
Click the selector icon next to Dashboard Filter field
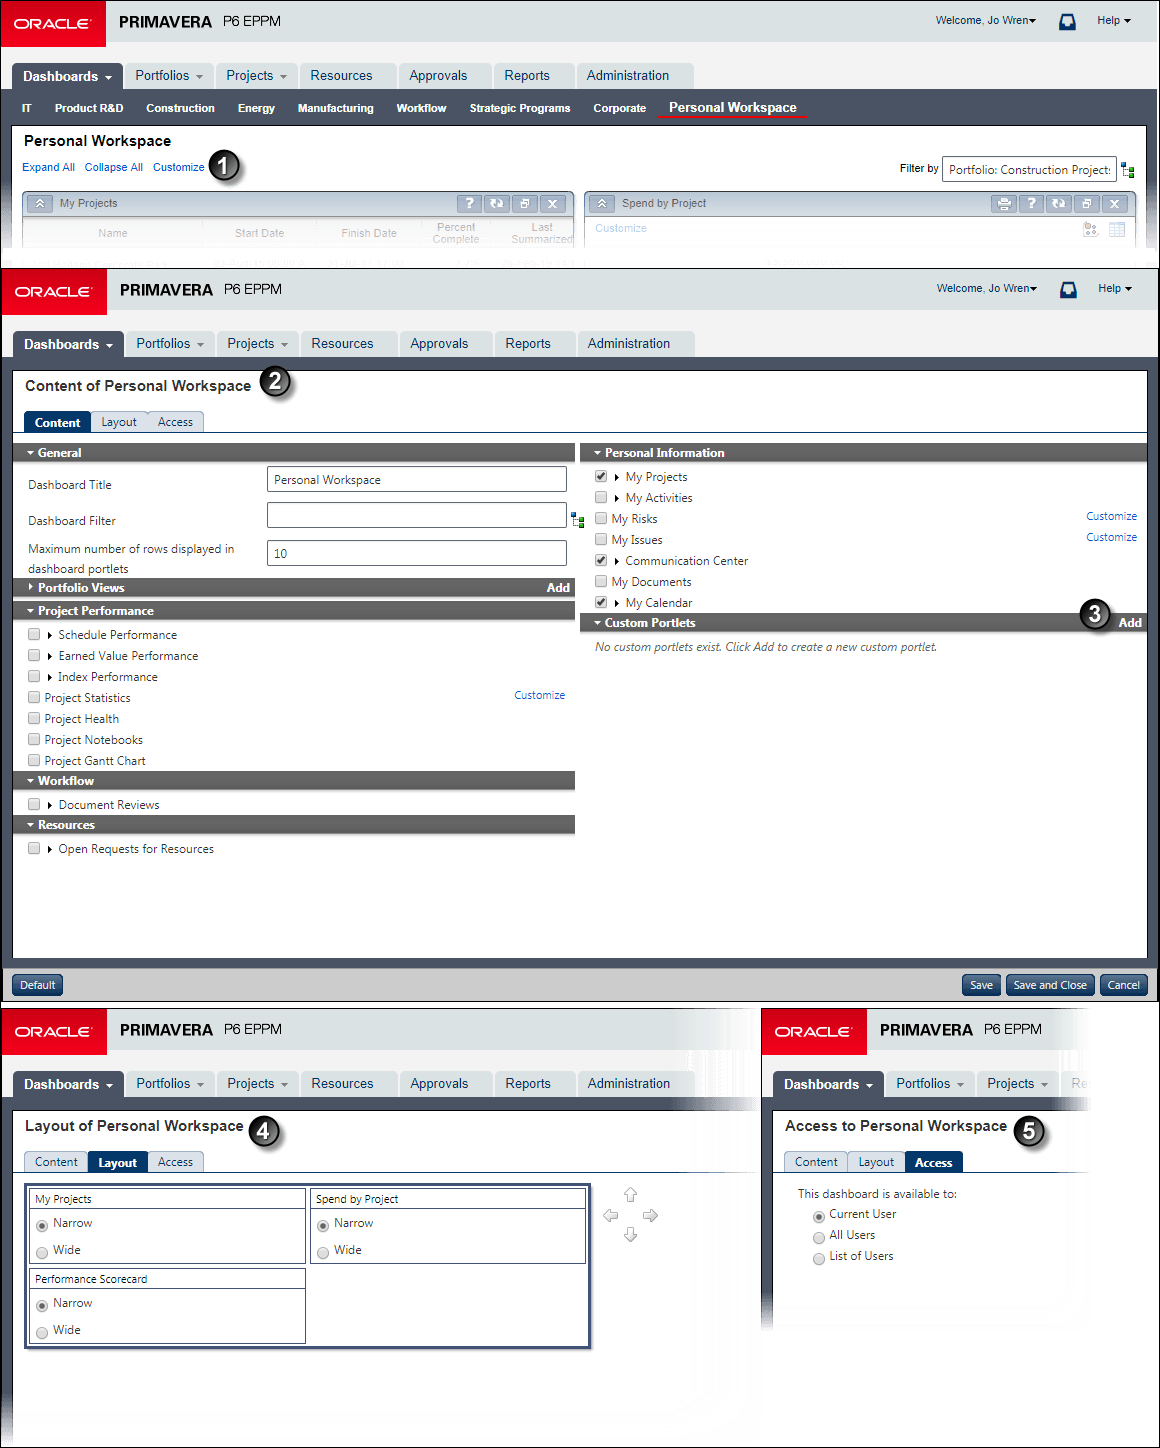(x=578, y=520)
